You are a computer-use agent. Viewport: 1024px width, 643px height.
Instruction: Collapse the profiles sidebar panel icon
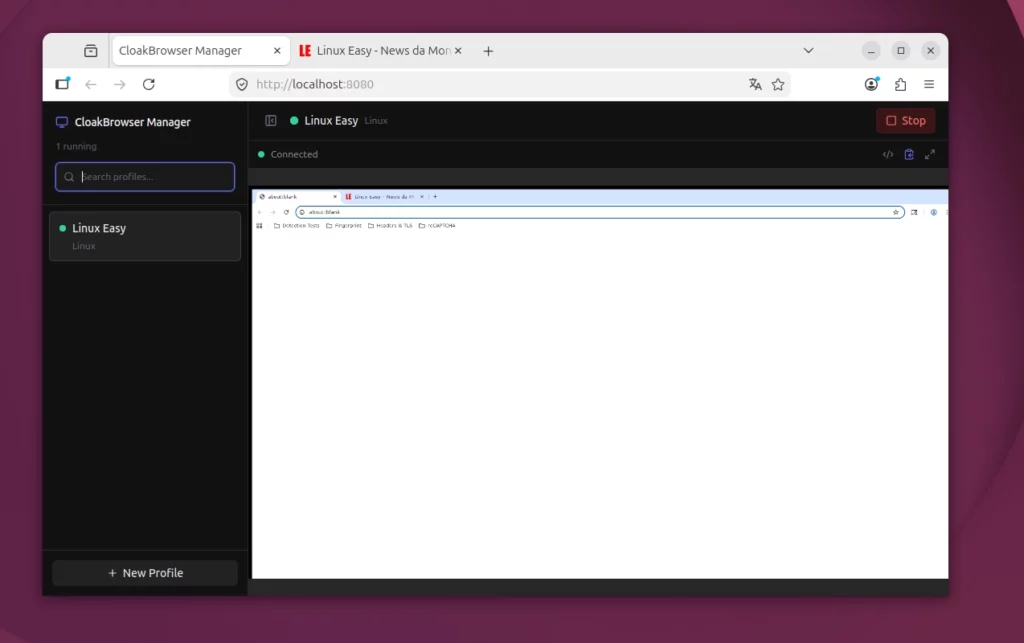click(271, 121)
